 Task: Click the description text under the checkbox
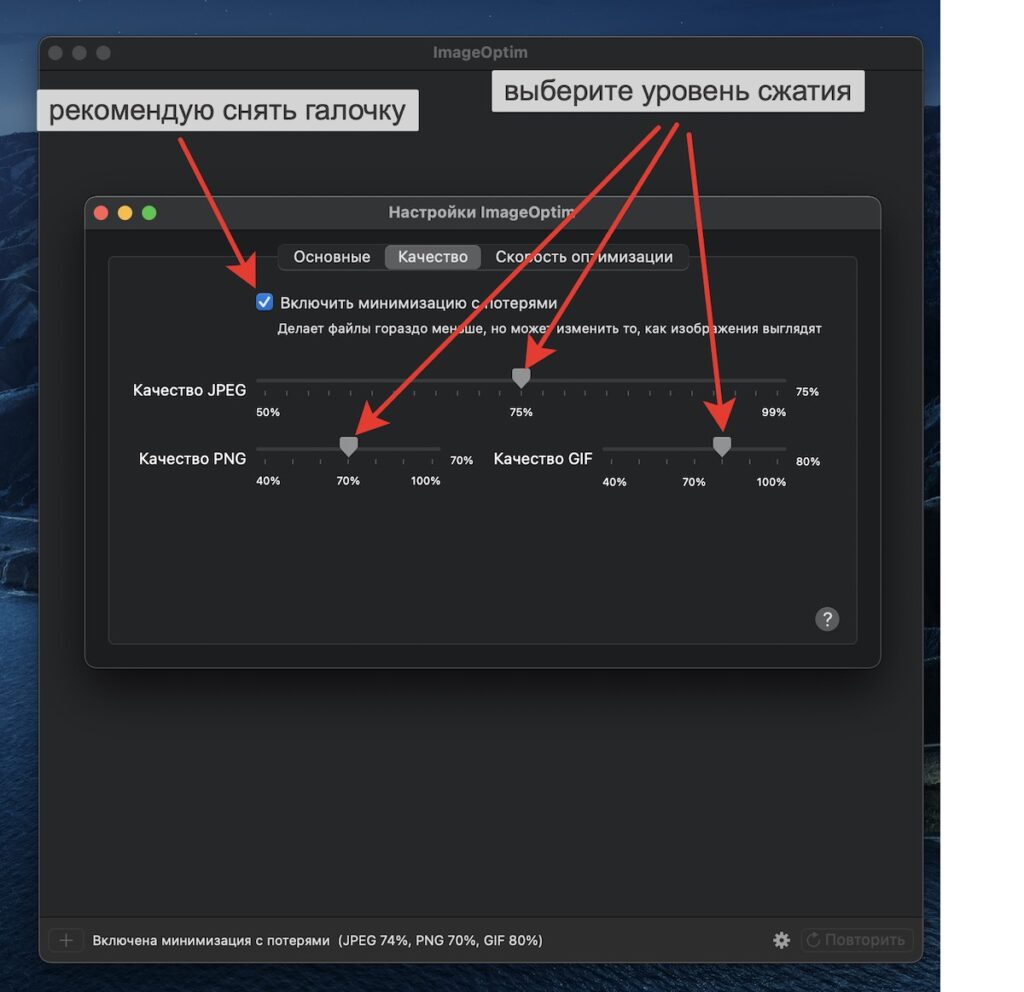coord(549,328)
